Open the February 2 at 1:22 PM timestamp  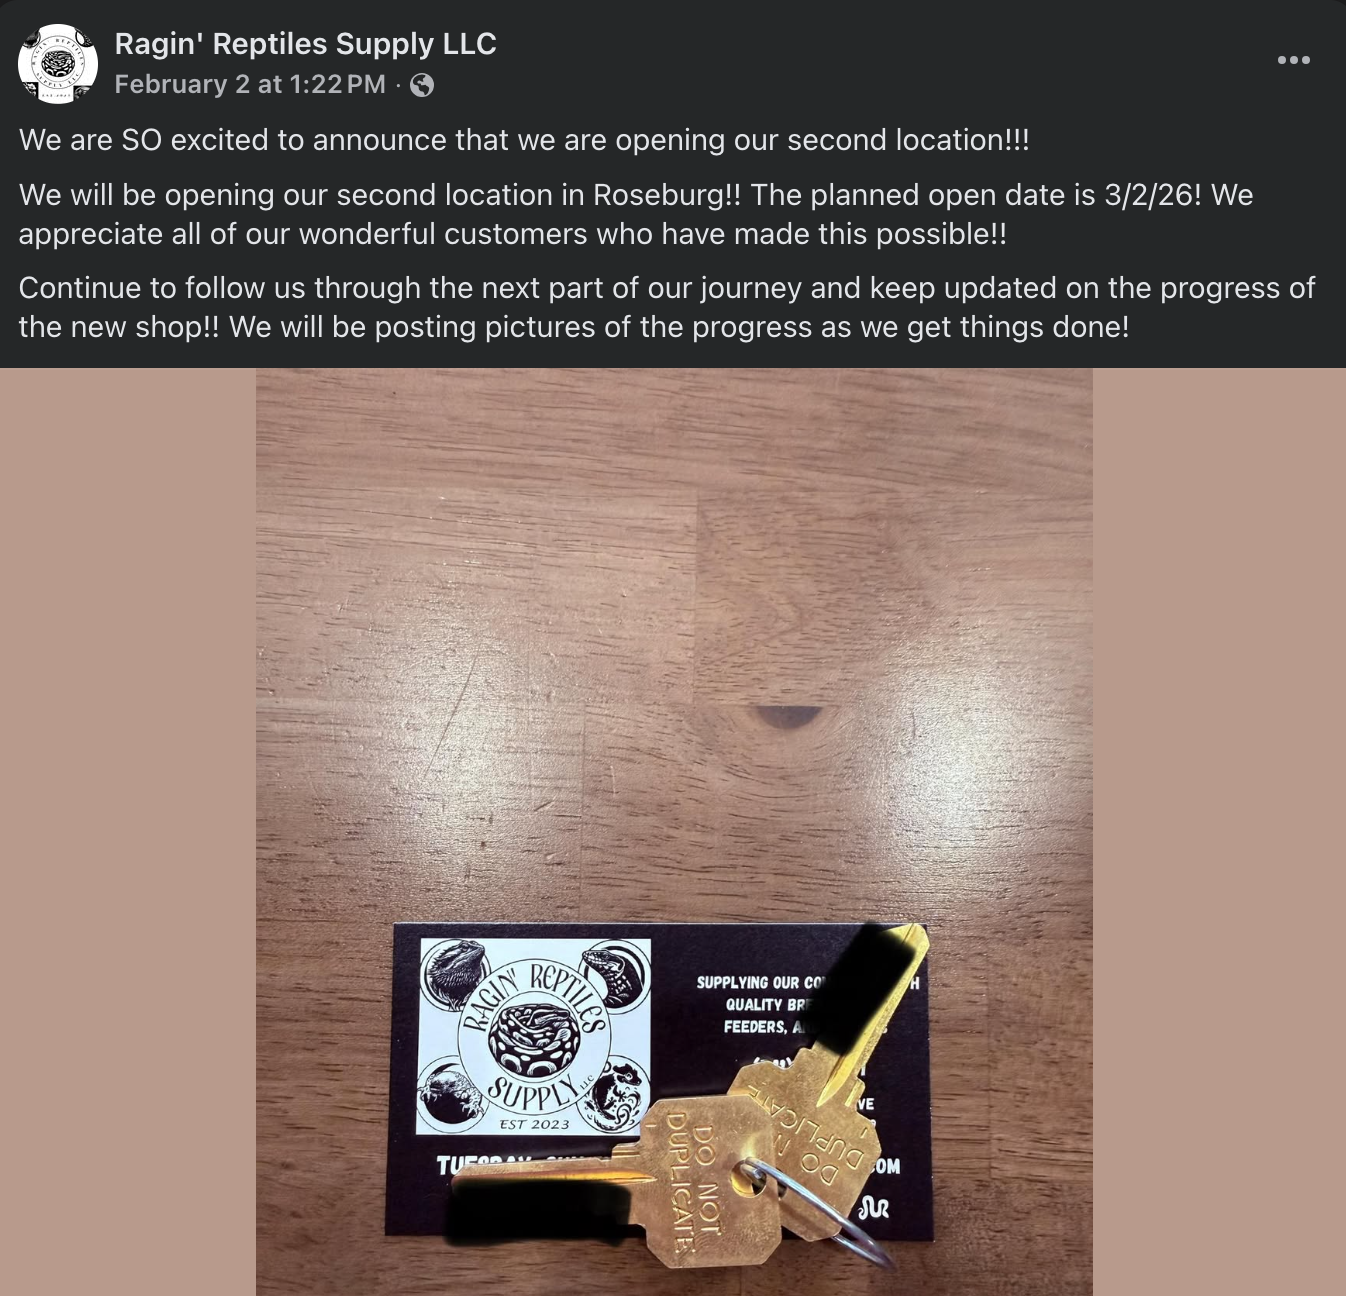coord(250,85)
